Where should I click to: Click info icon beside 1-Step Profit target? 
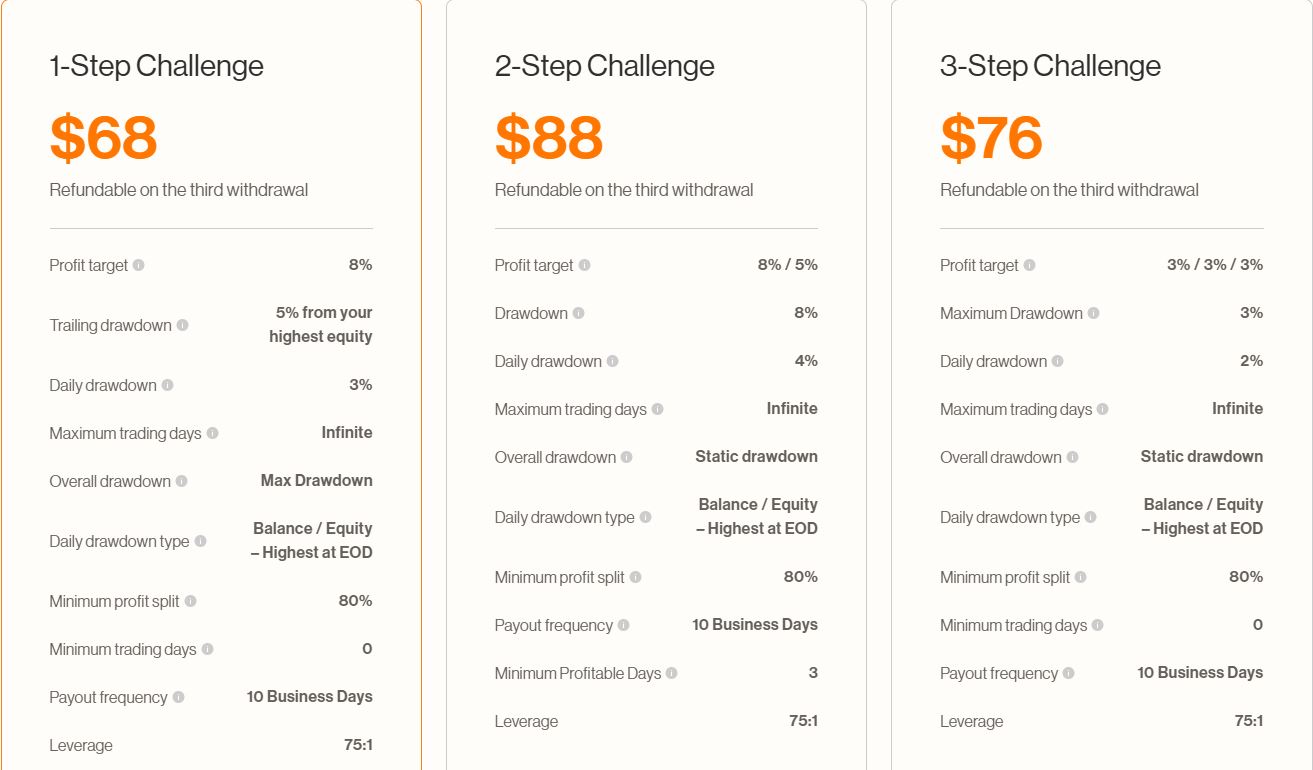click(x=139, y=265)
